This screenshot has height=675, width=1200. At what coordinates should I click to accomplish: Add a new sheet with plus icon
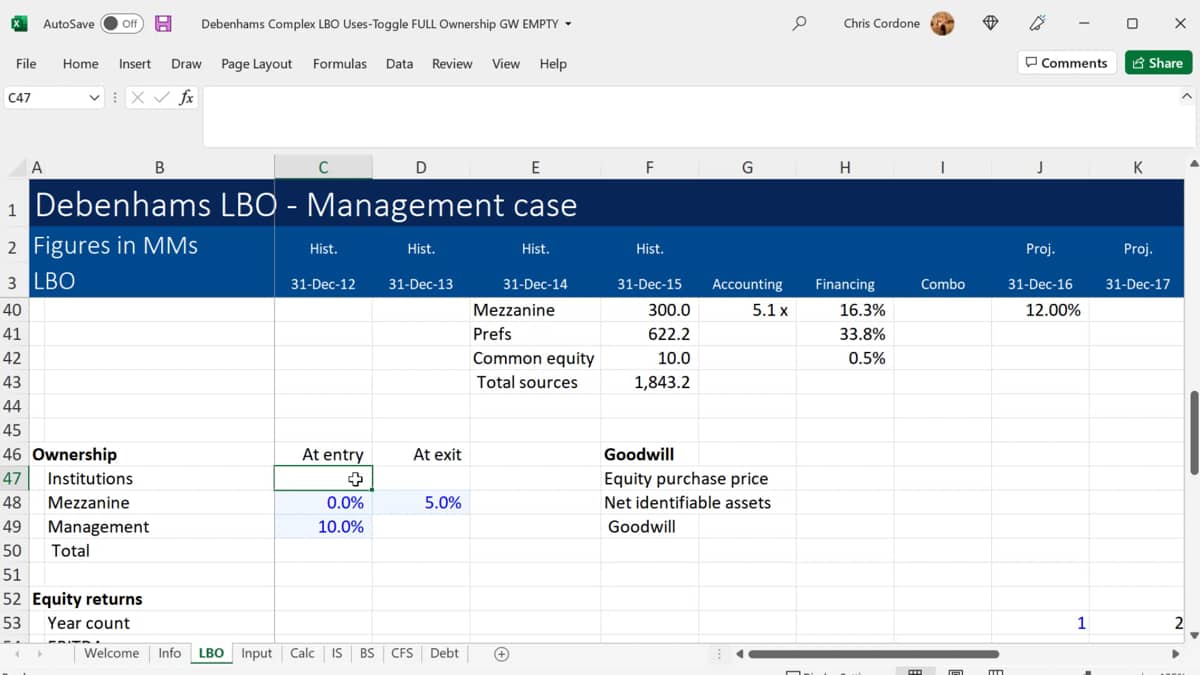coord(502,654)
